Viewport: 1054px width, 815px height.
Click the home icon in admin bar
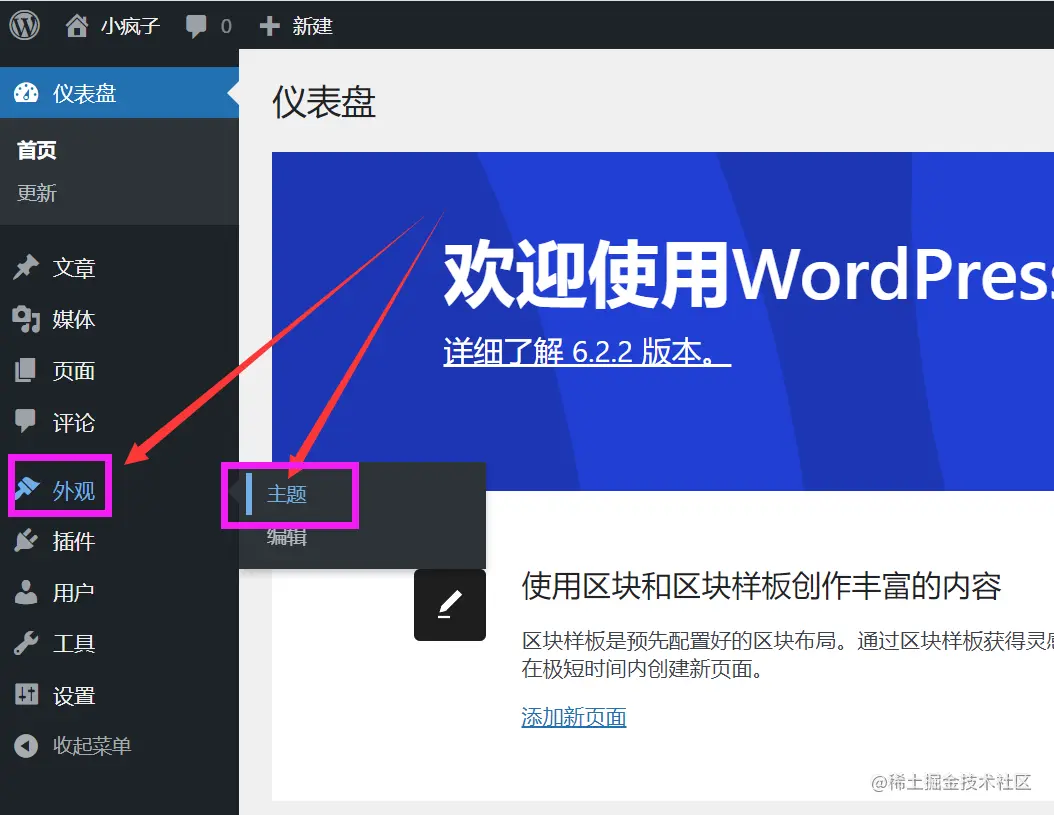pos(77,26)
